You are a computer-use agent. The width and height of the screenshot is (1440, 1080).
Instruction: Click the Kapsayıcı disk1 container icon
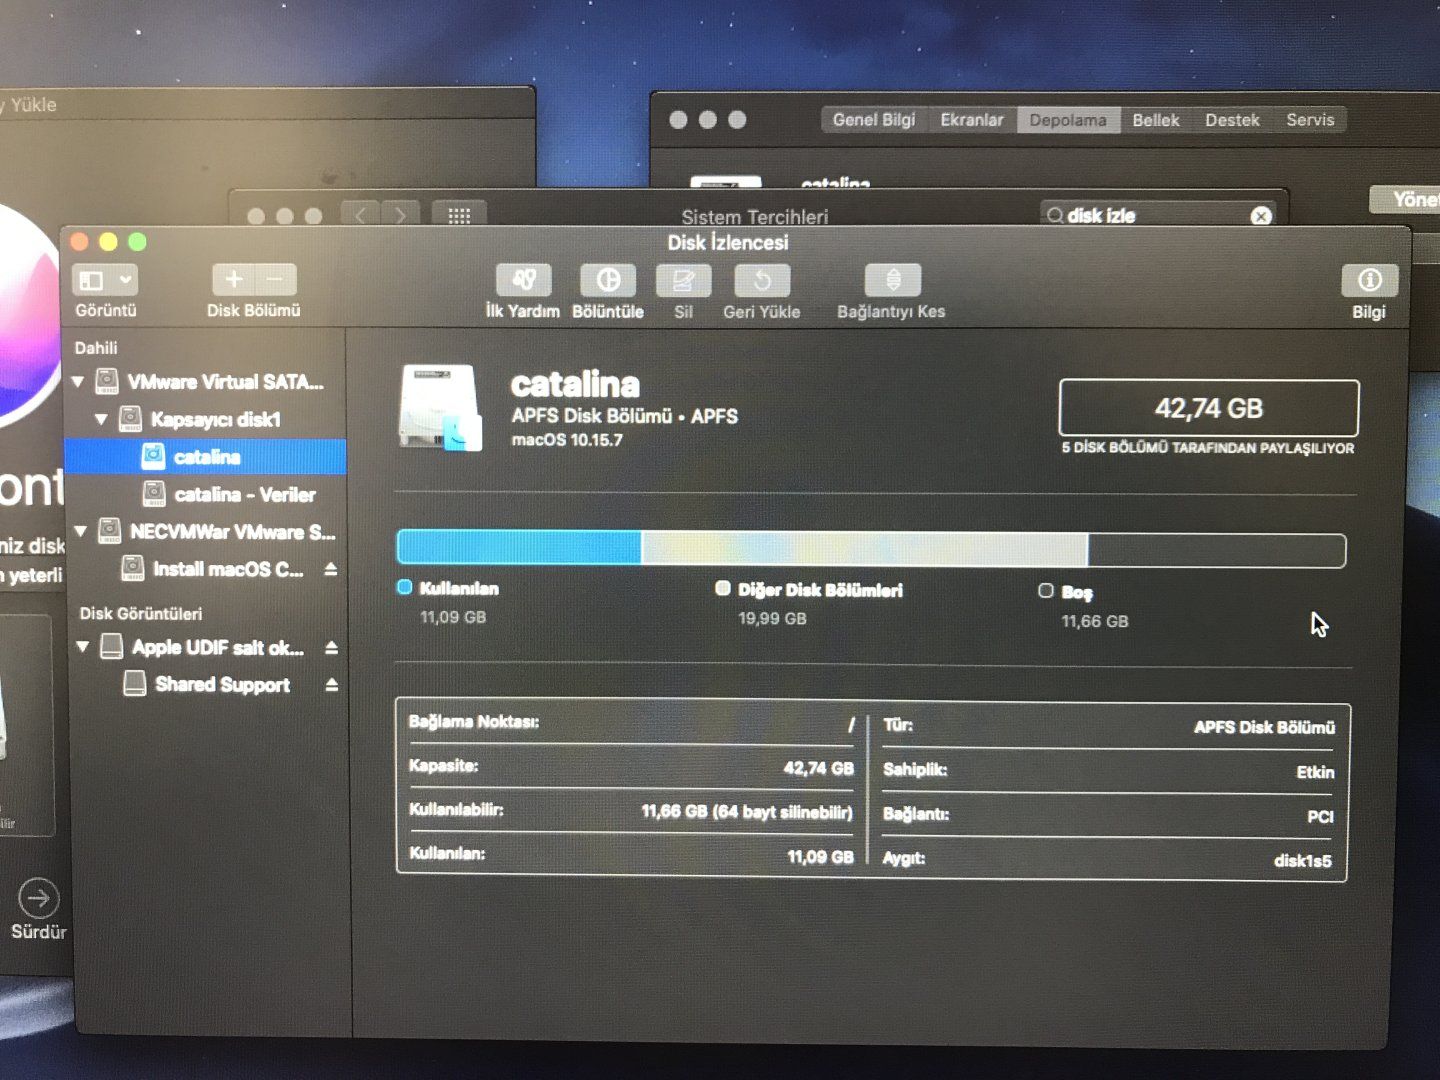point(130,419)
